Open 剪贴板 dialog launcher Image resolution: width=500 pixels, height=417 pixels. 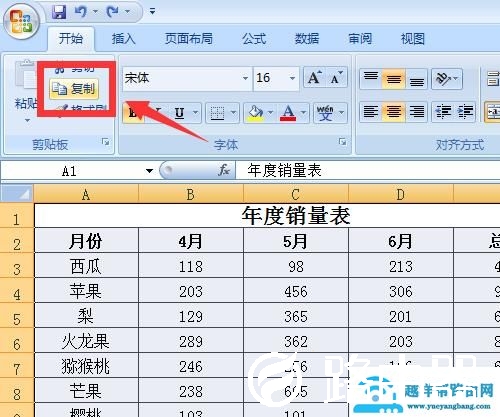pos(106,142)
